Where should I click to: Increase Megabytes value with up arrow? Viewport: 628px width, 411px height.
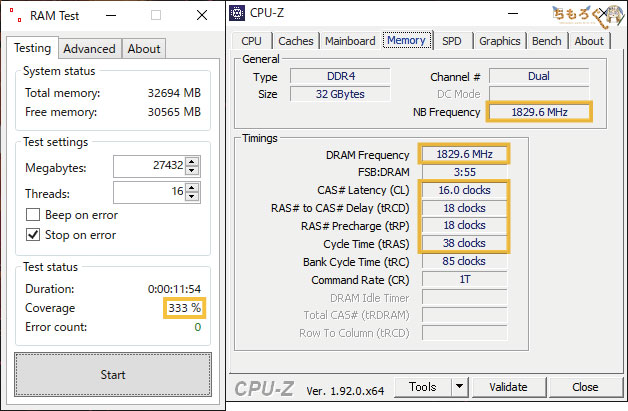pos(192,161)
